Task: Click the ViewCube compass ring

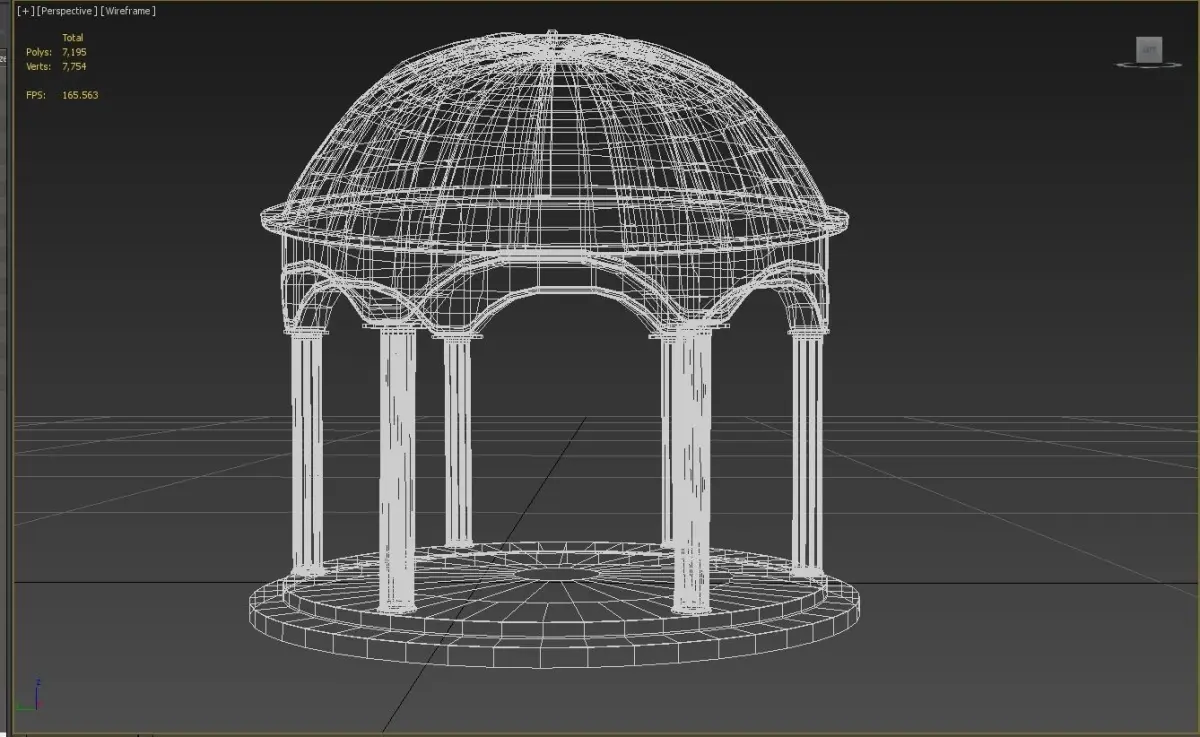Action: (1149, 65)
